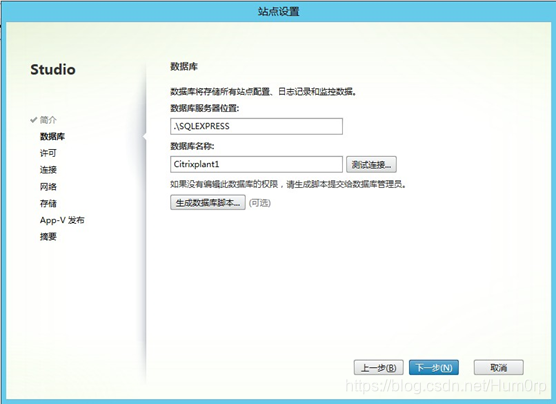
Task: Proceed with 下一步(N) button
Action: [434, 367]
